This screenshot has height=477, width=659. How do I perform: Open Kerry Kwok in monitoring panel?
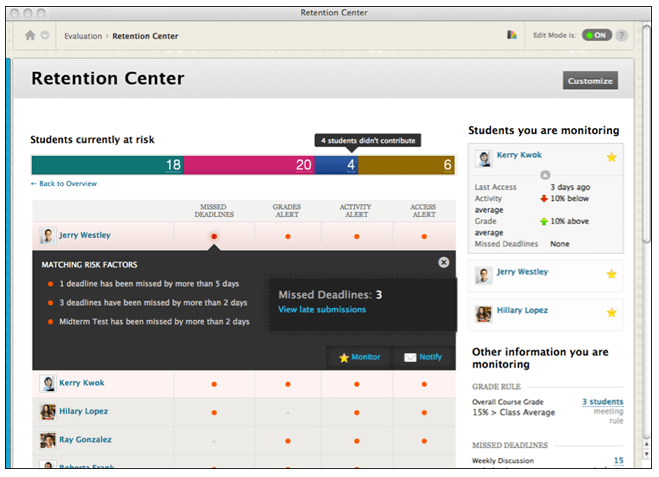tap(519, 155)
